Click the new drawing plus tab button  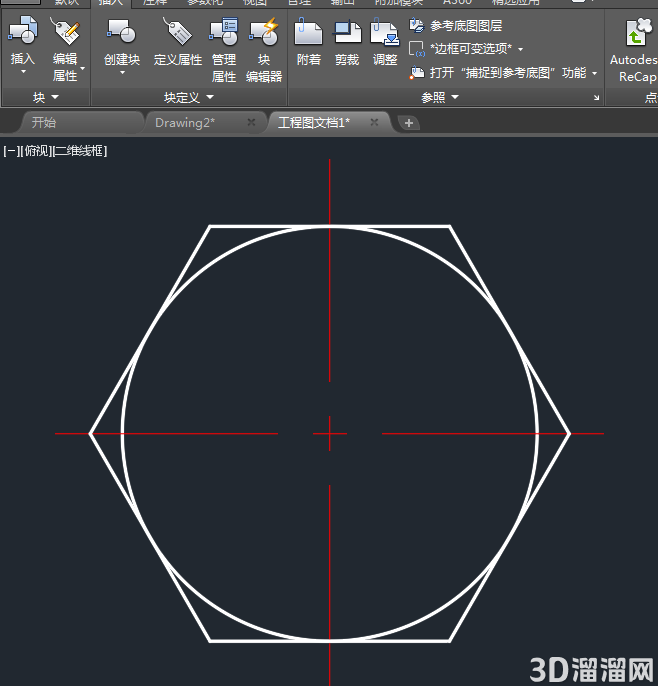[x=409, y=123]
